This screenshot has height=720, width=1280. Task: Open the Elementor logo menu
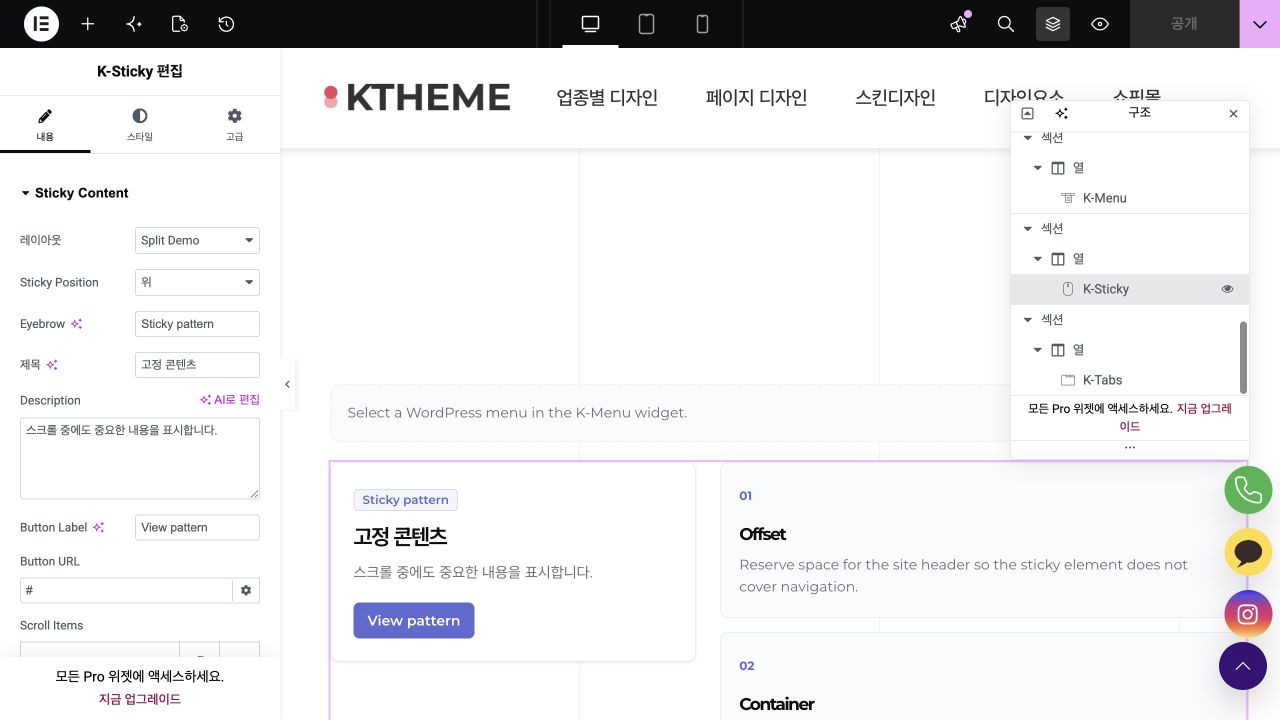[x=41, y=24]
